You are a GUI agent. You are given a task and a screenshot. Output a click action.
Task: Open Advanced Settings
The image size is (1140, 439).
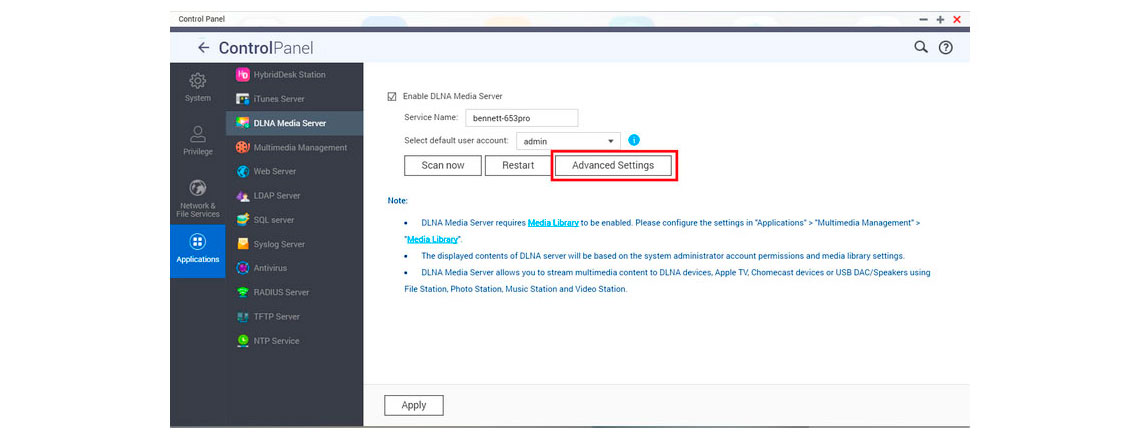[x=613, y=165]
